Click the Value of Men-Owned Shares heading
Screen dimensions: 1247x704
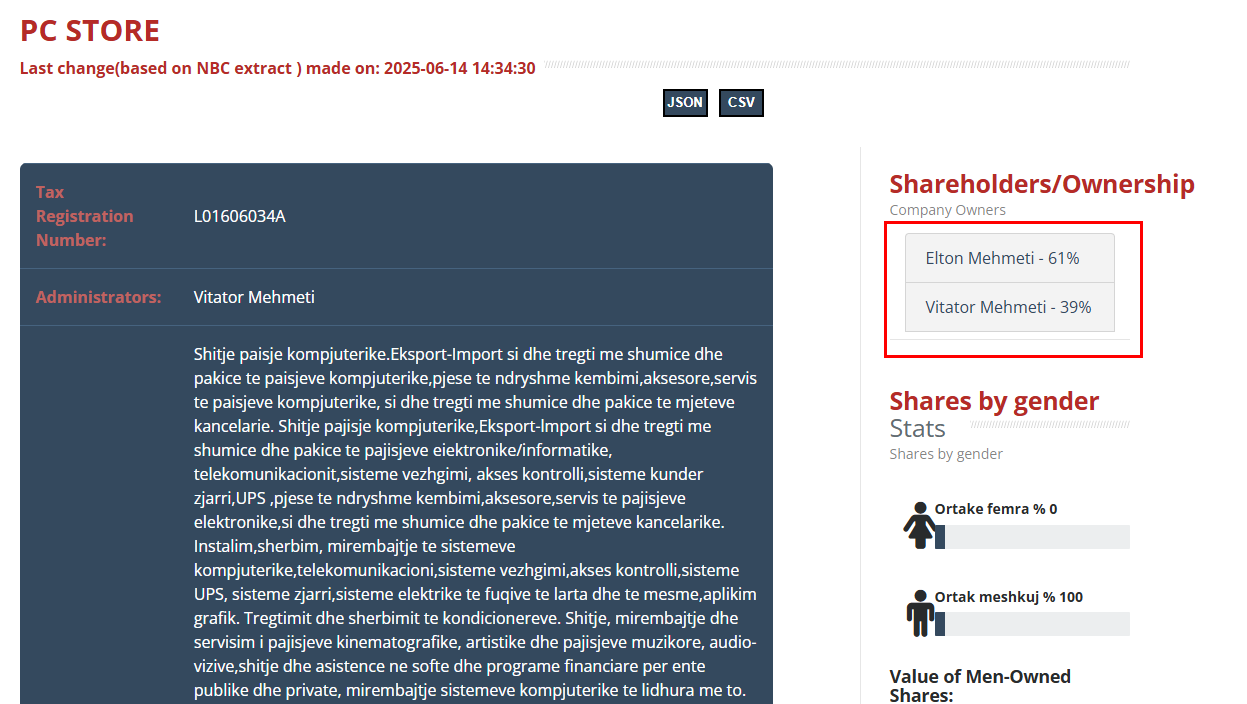[980, 686]
